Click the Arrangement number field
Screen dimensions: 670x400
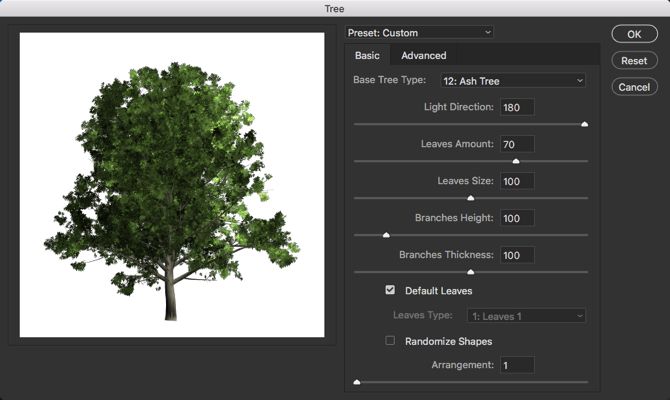517,365
